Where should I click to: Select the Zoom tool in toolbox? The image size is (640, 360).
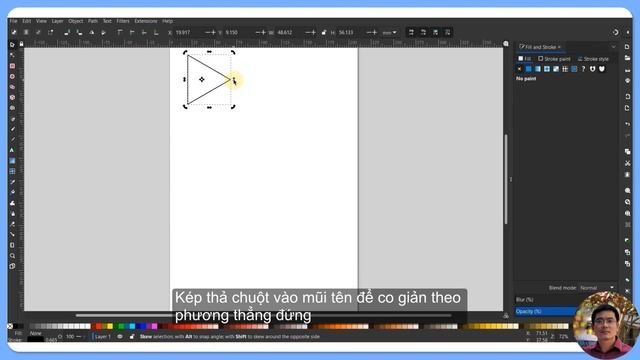(12, 256)
